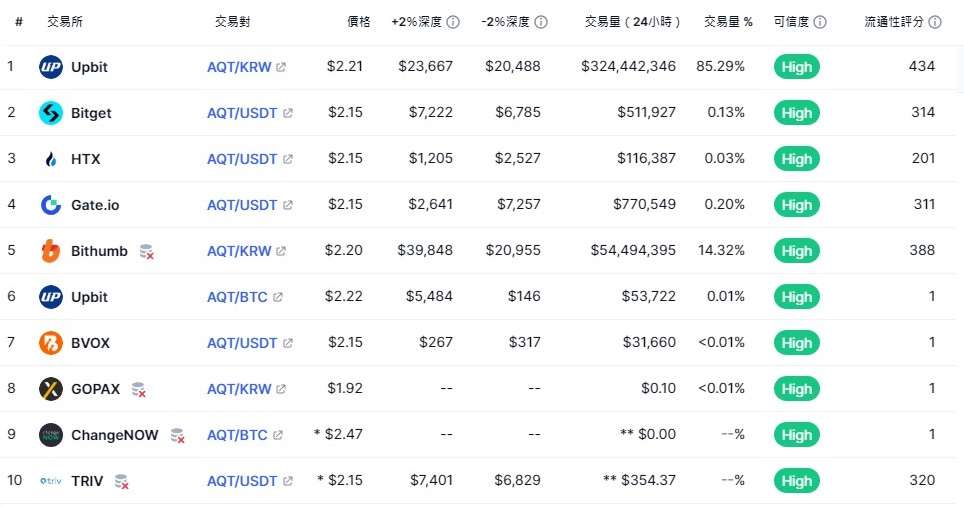Image resolution: width=964 pixels, height=509 pixels.
Task: Sort table by 價格 column header
Action: tap(358, 22)
